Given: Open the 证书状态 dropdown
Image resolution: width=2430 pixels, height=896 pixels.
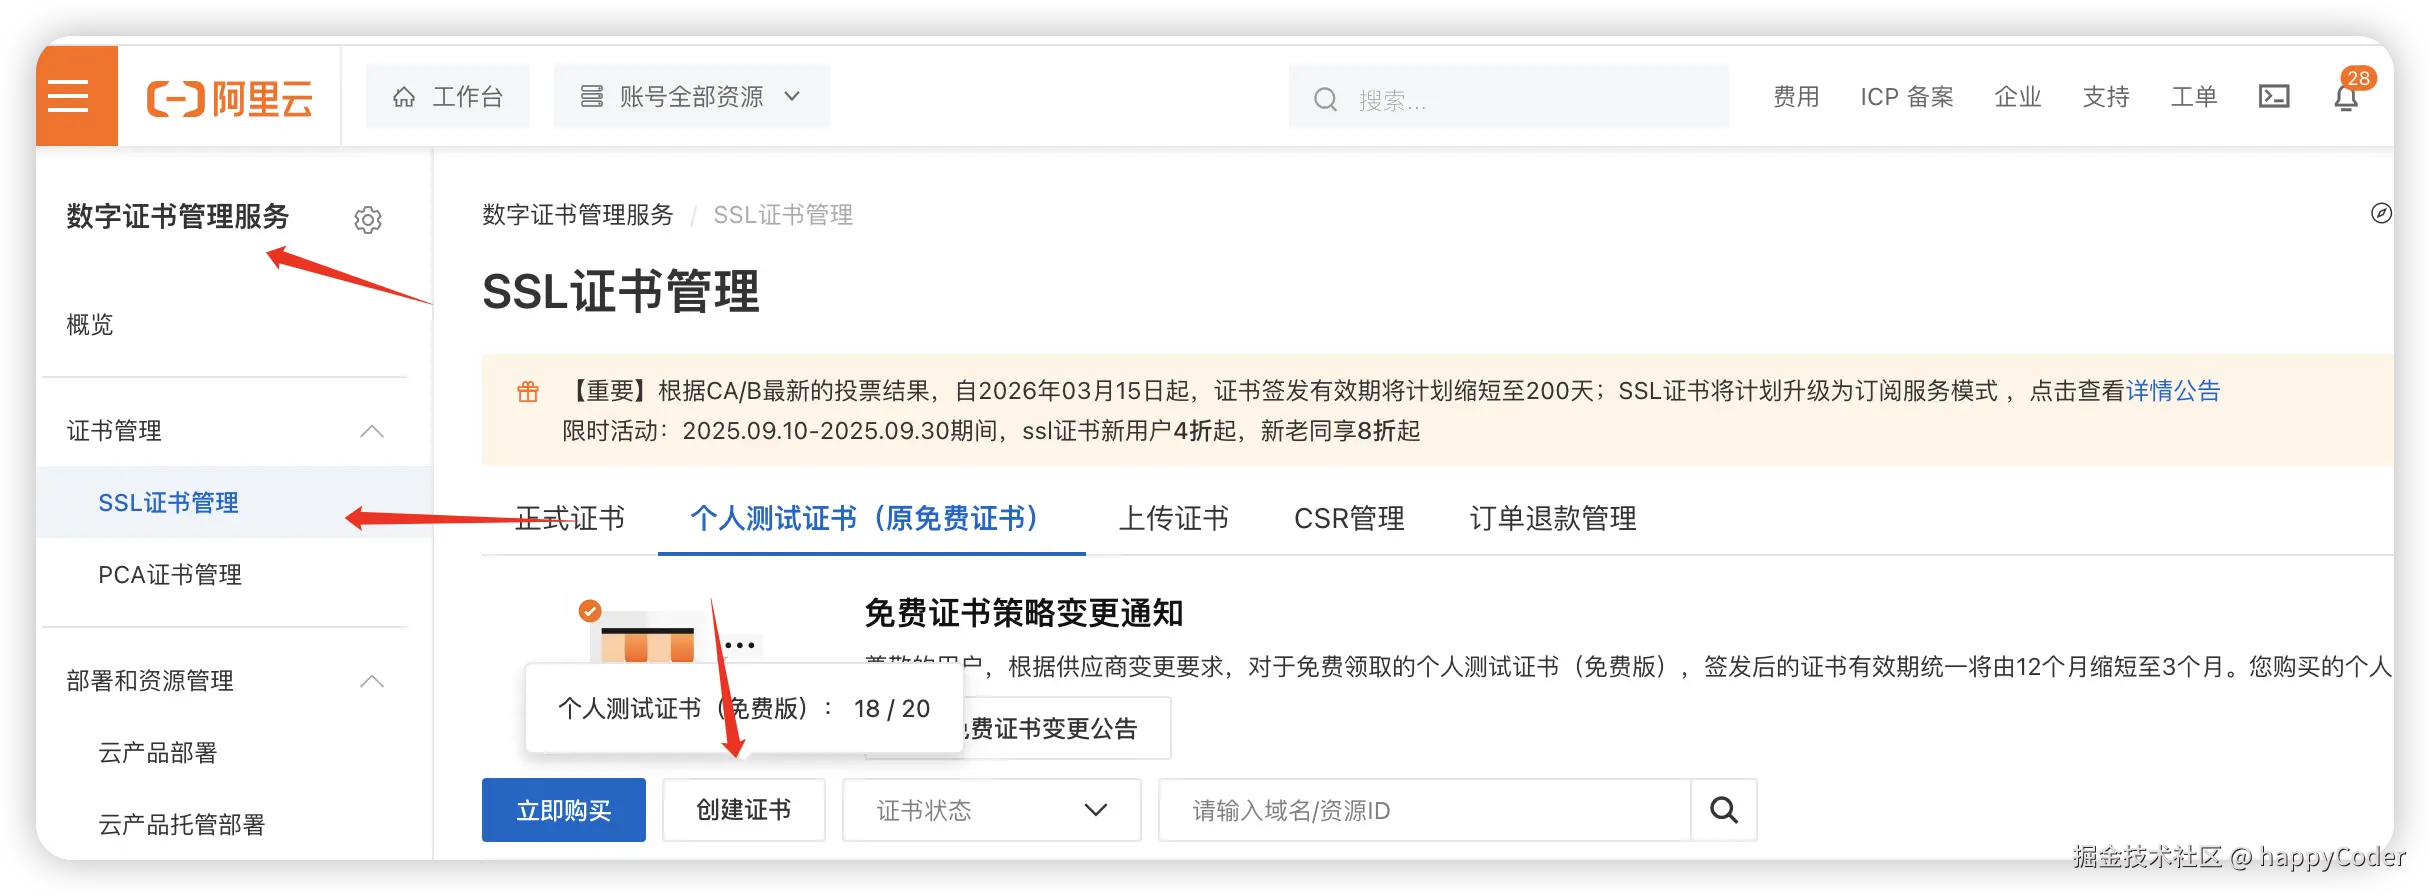Looking at the screenshot, I should pos(992,810).
